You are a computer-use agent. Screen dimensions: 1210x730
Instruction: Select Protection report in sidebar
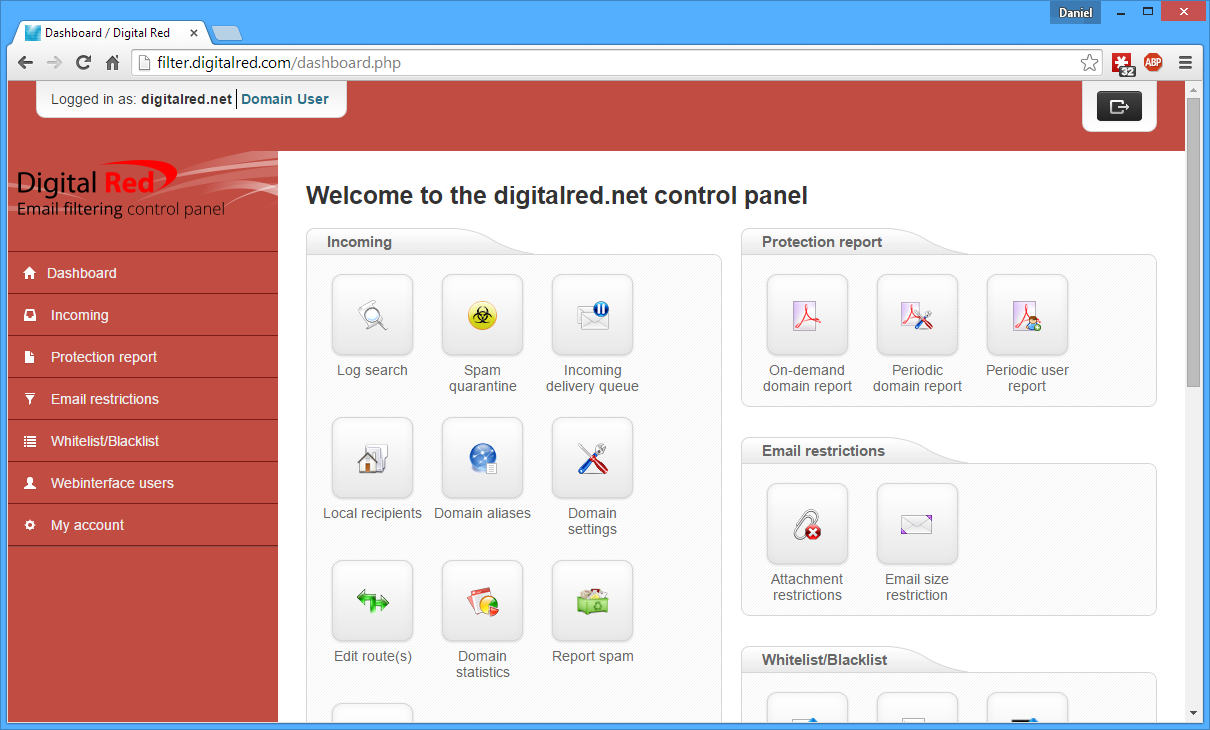tap(143, 357)
